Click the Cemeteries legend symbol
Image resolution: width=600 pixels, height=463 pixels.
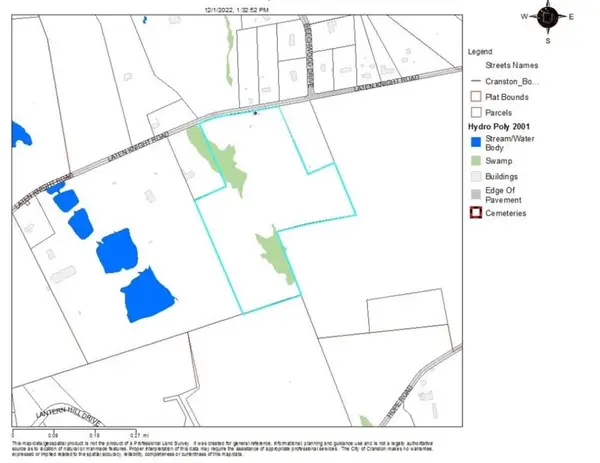pyautogui.click(x=476, y=211)
